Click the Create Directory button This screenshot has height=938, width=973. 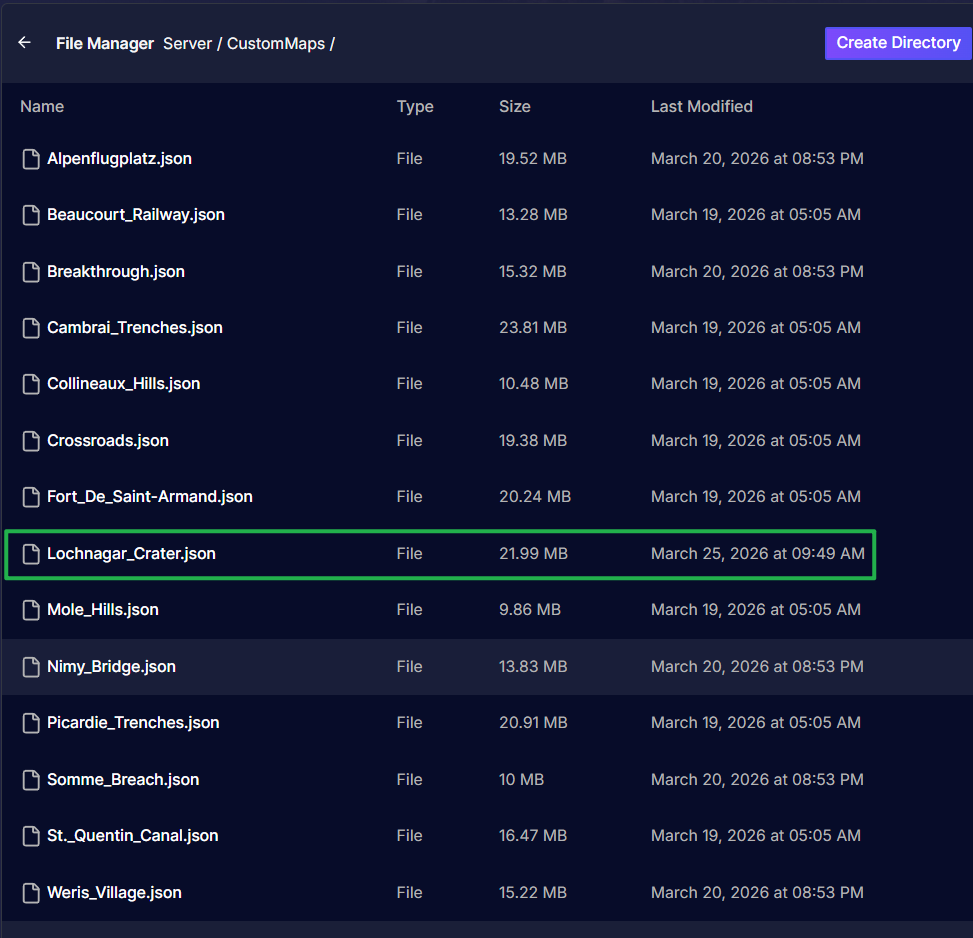pos(897,43)
